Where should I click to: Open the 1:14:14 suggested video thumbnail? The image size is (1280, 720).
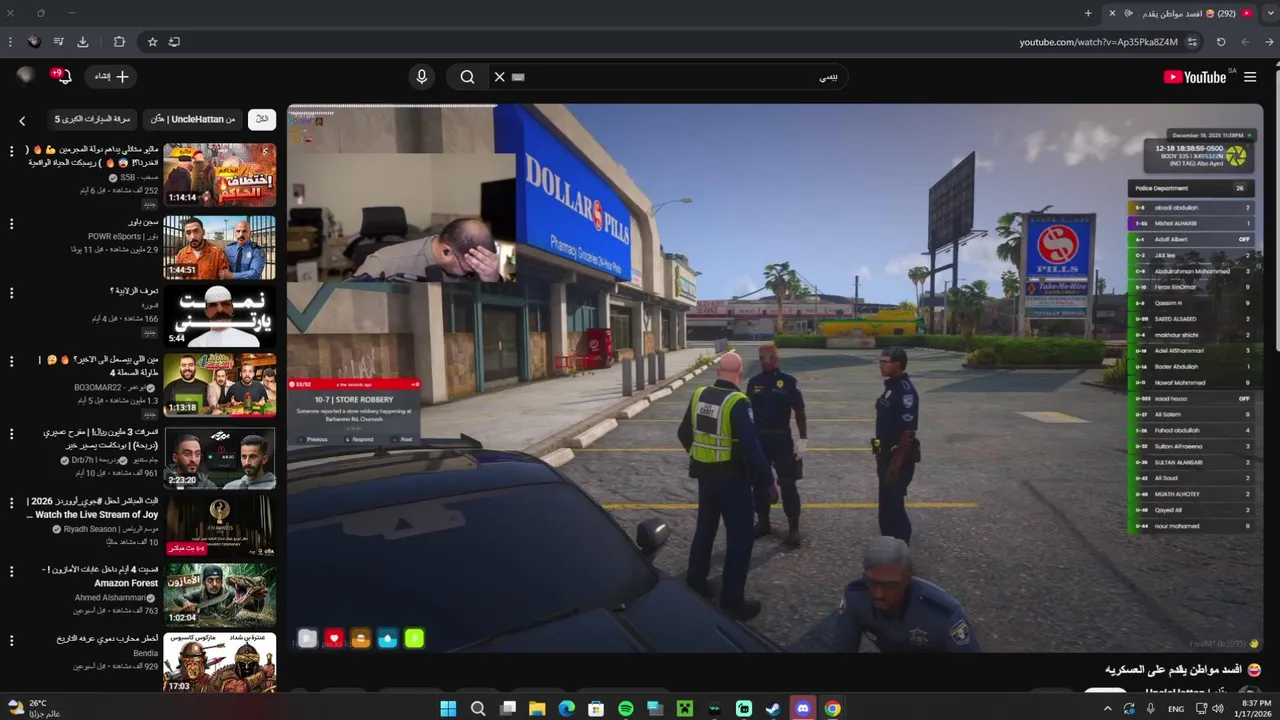[220, 174]
